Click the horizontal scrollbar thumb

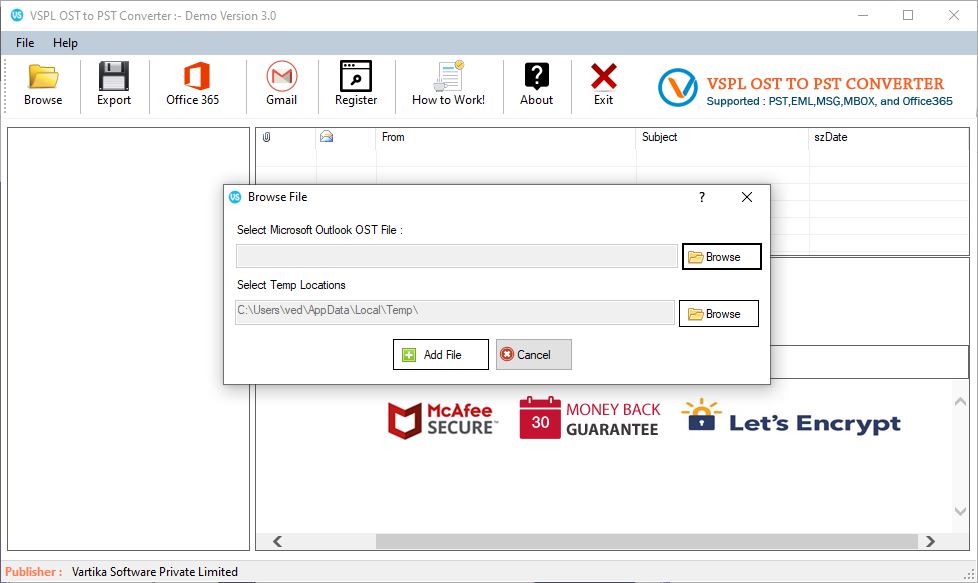[x=646, y=541]
